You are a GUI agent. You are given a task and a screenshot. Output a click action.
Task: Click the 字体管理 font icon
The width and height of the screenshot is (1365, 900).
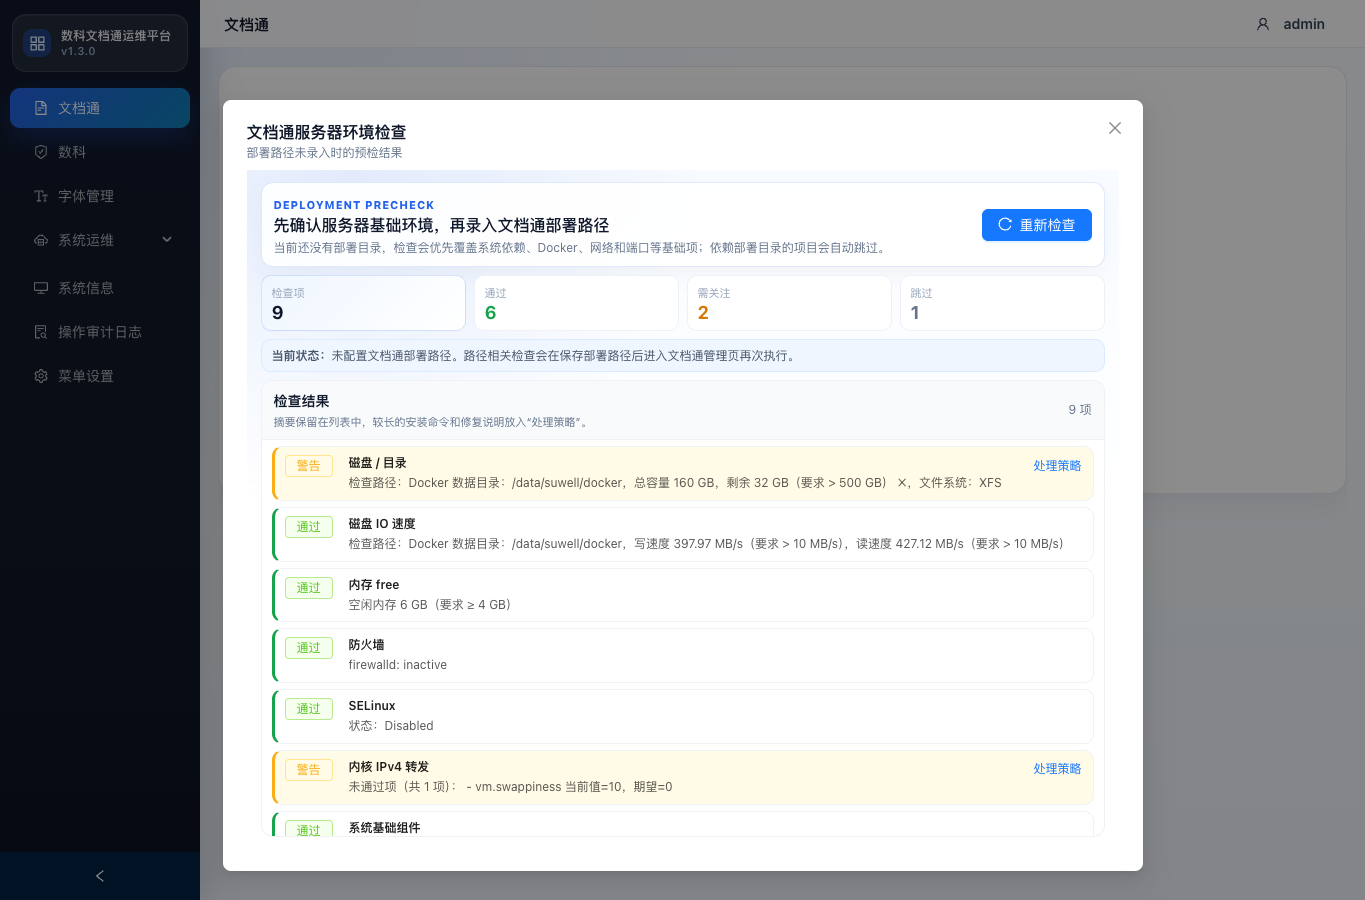coord(41,196)
